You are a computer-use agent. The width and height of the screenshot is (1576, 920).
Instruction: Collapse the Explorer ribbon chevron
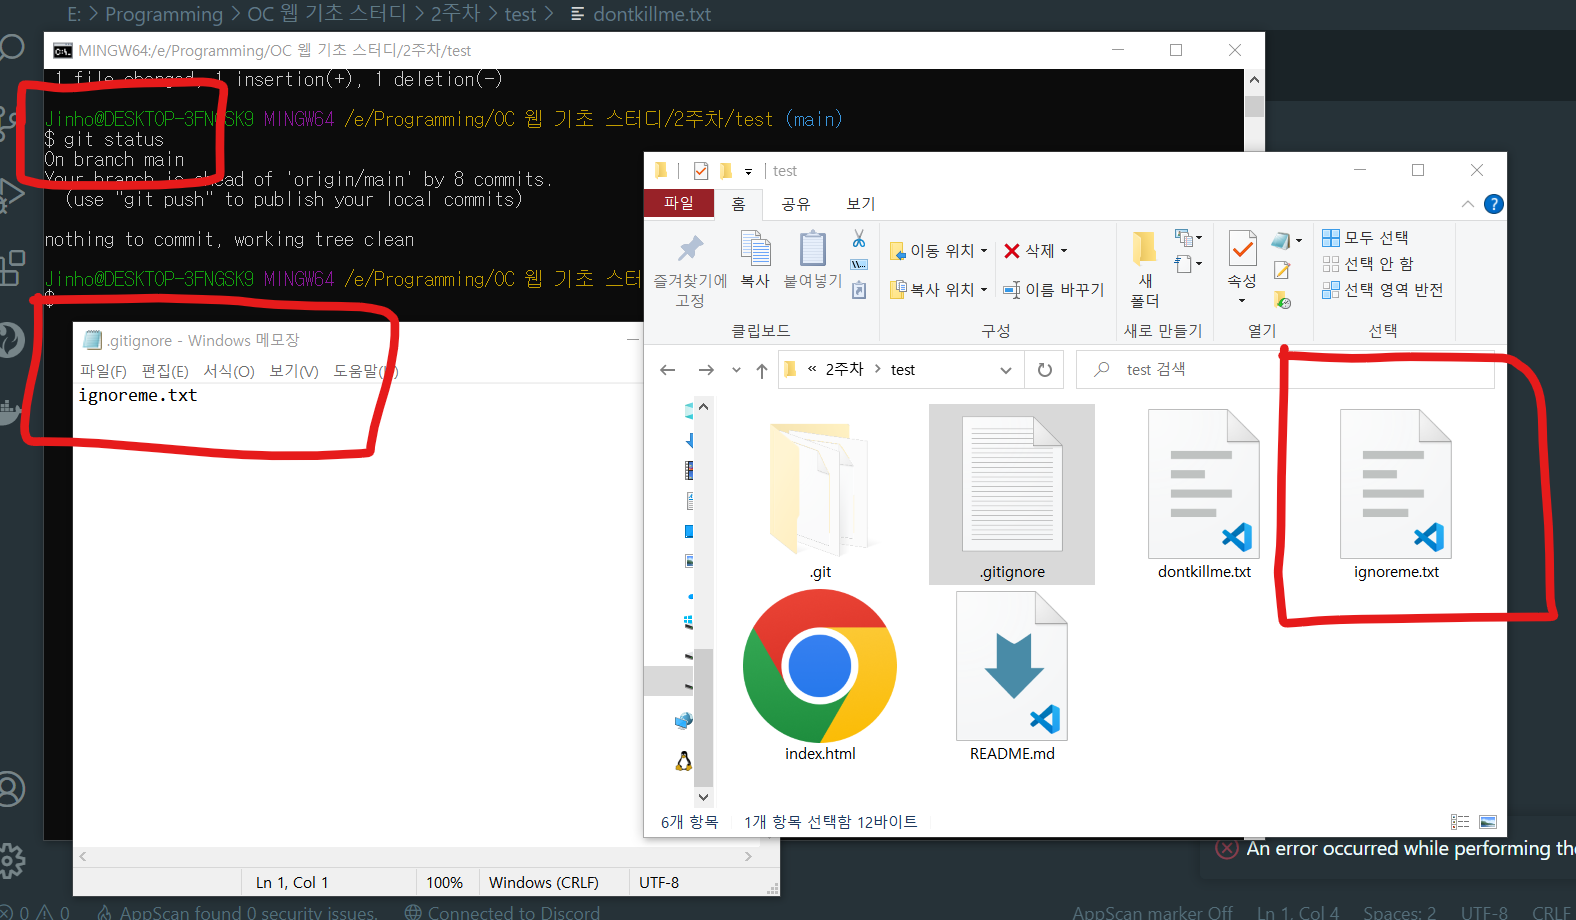1468,204
